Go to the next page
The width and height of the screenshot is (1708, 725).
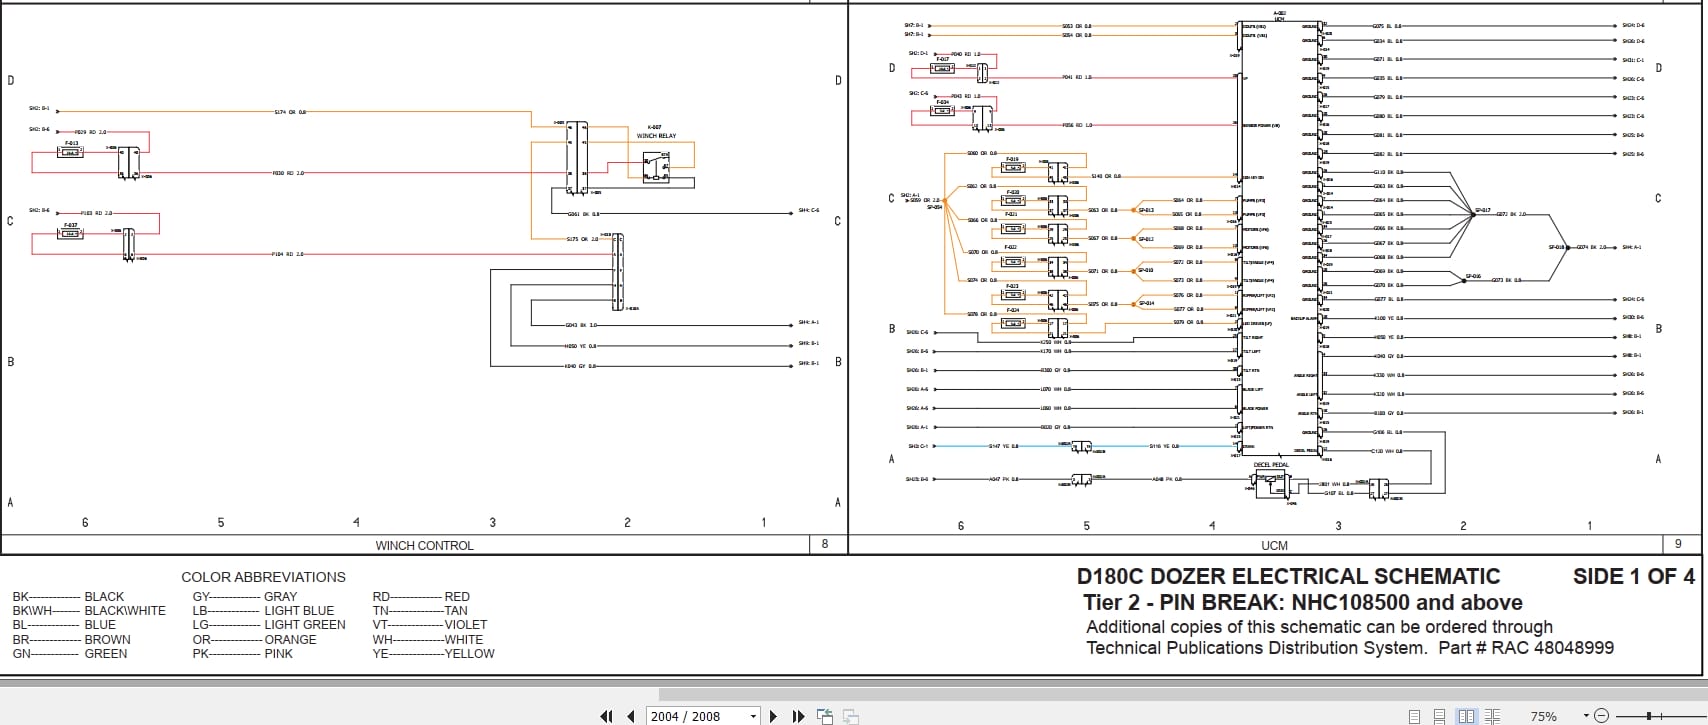point(773,716)
